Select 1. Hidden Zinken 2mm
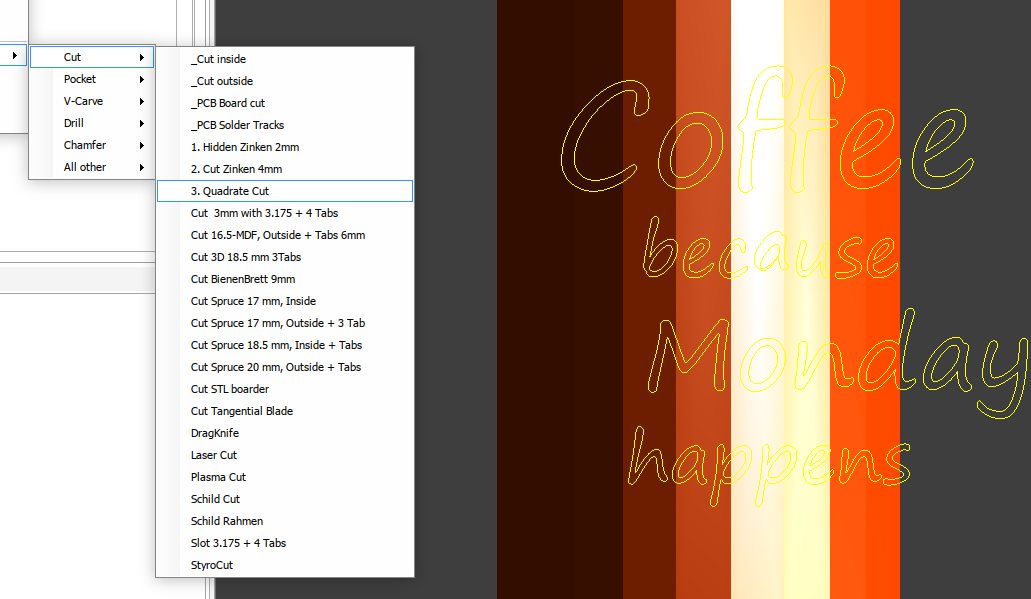This screenshot has height=599, width=1031. tap(285, 147)
